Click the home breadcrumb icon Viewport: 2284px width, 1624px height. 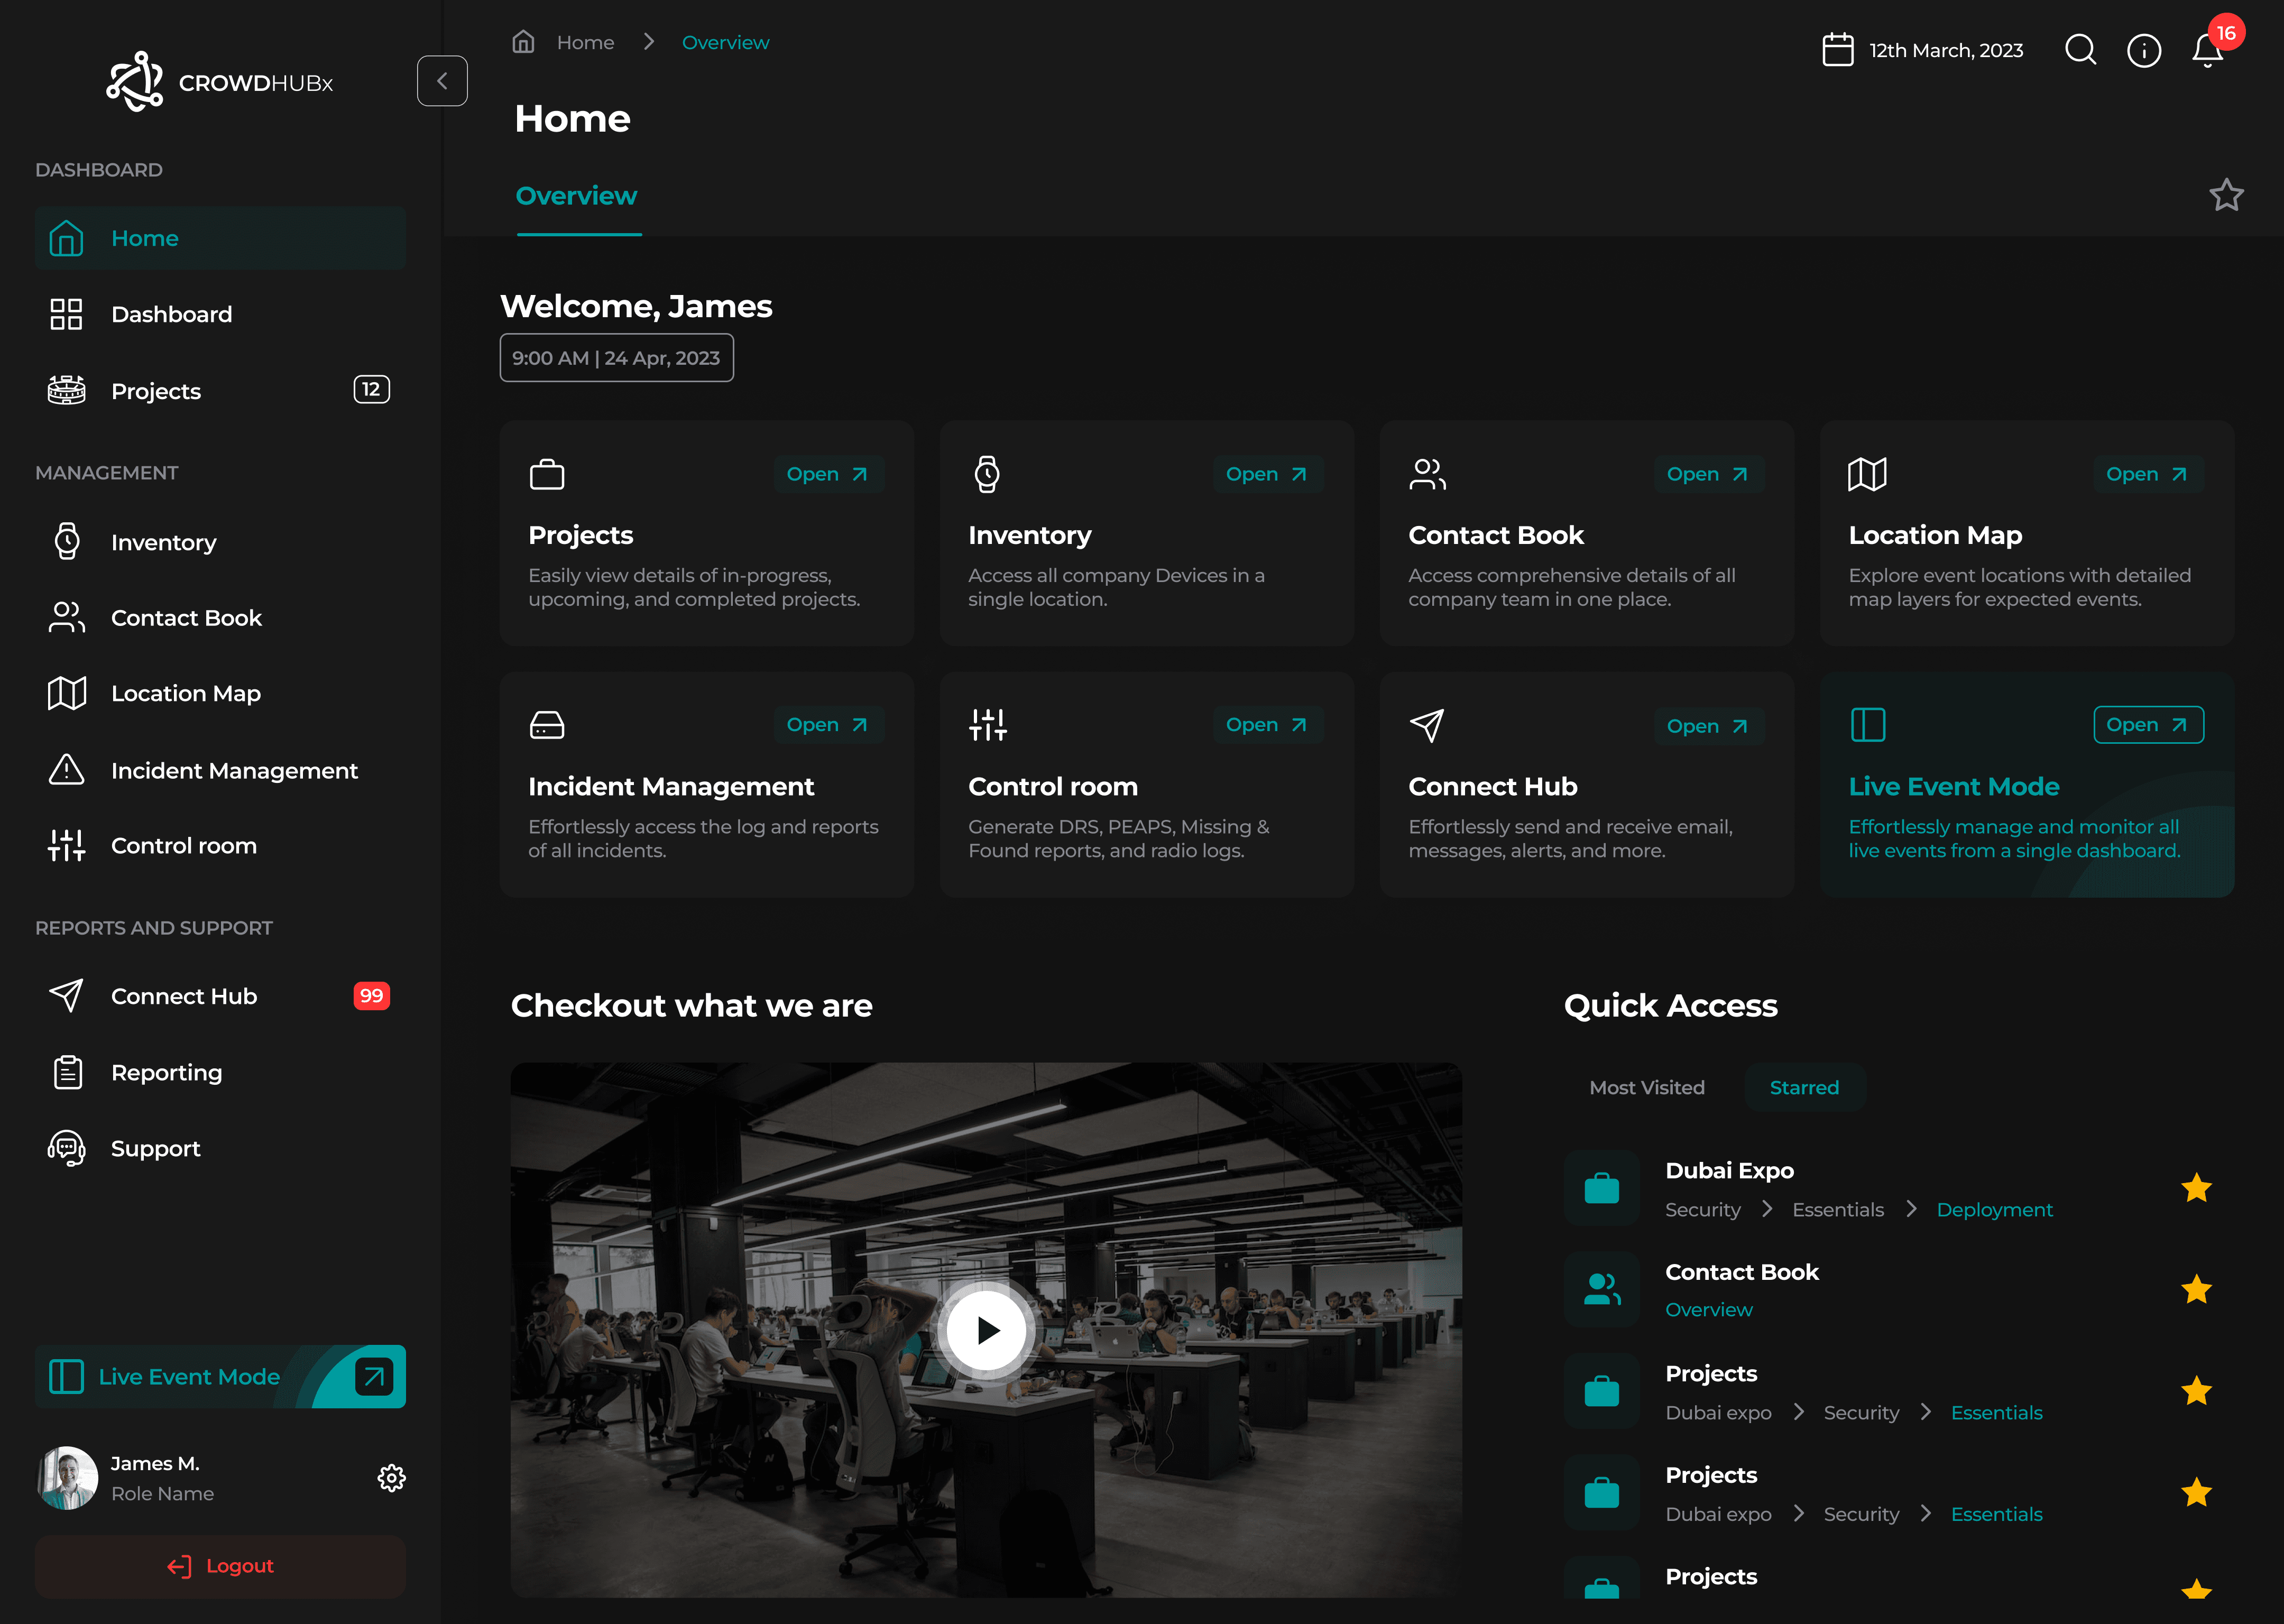click(523, 42)
